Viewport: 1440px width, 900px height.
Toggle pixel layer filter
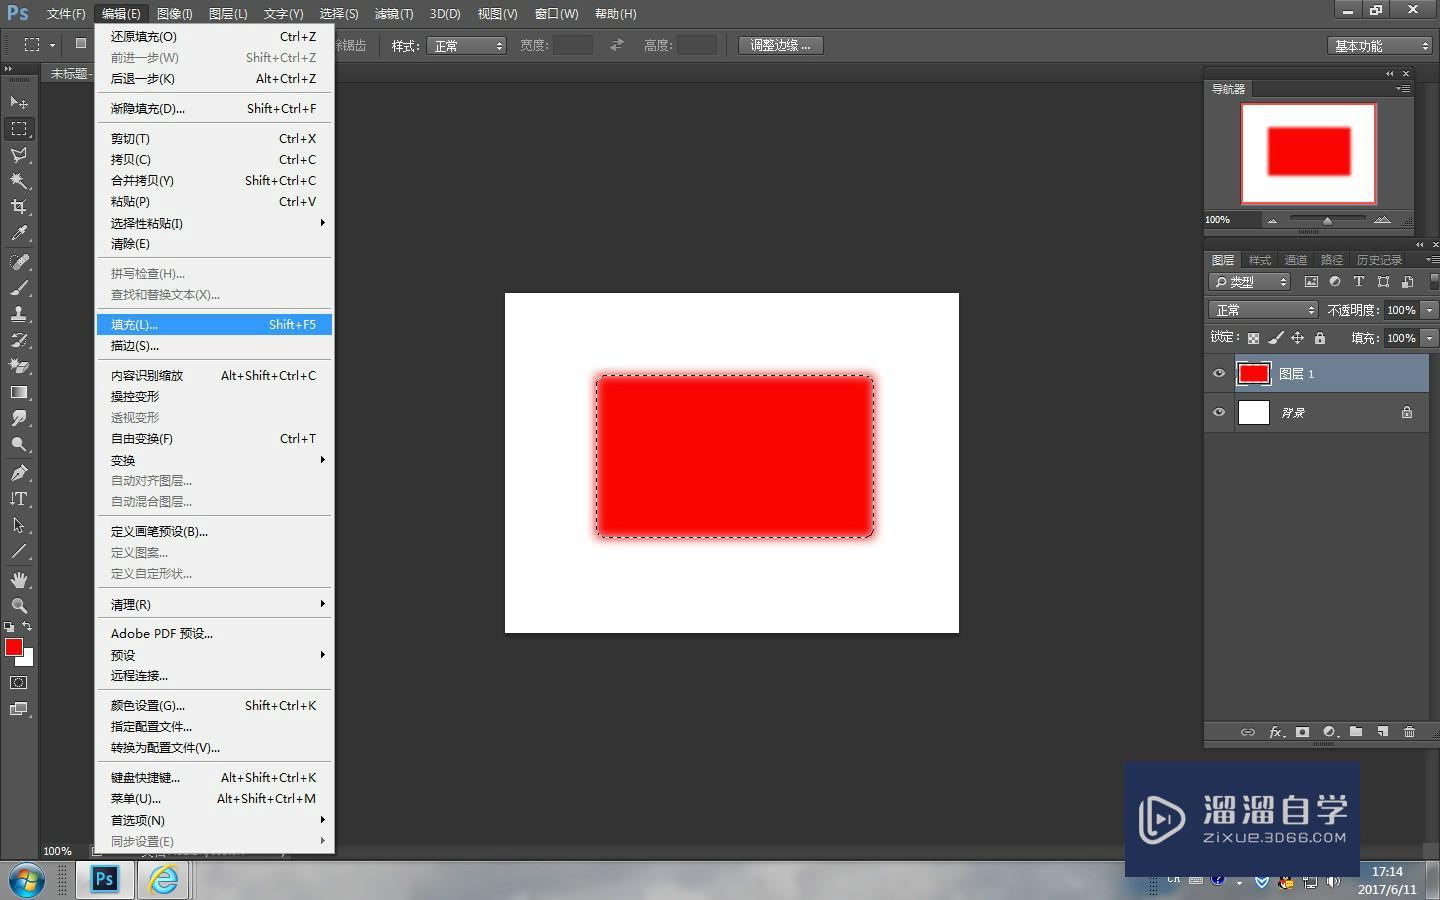pos(1311,282)
